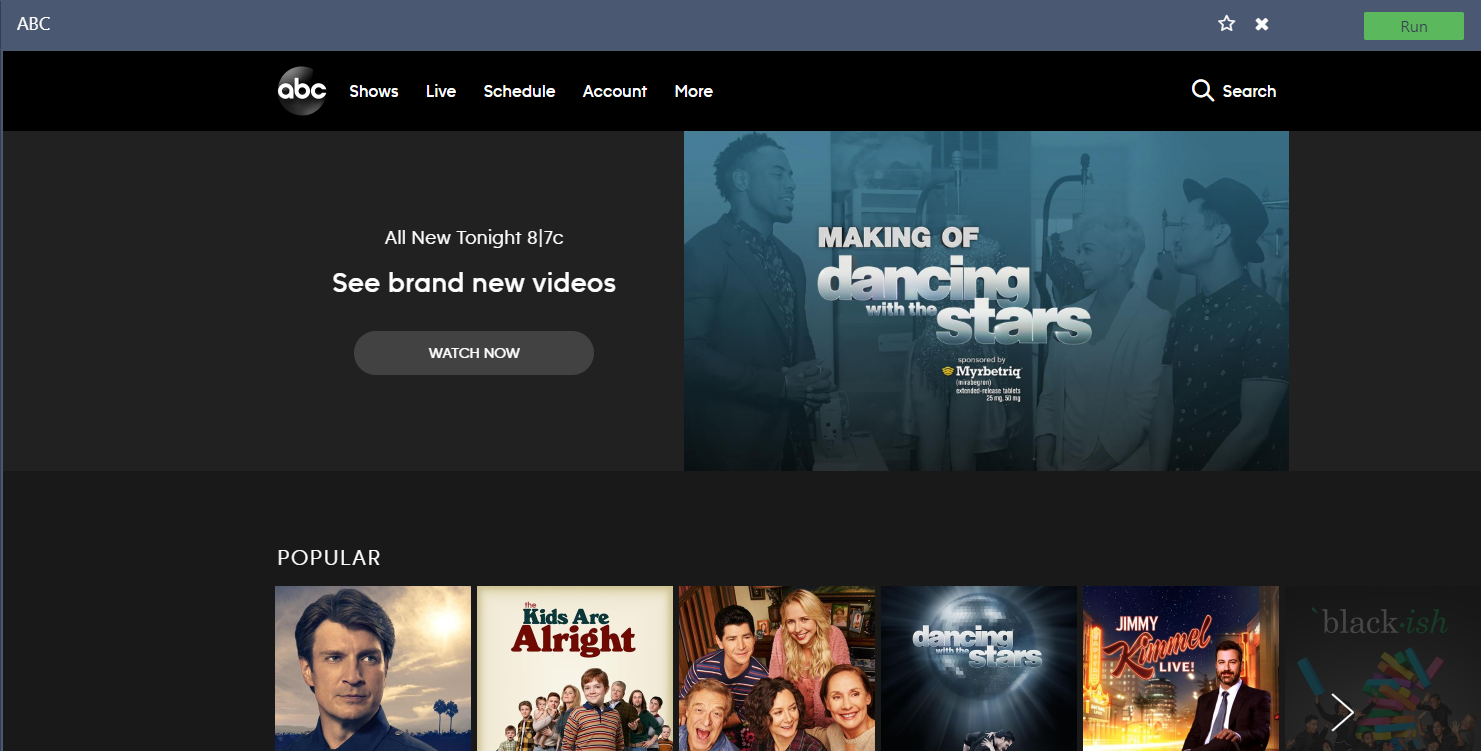Open The Kids Are Alright poster
1481x751 pixels.
pos(575,668)
